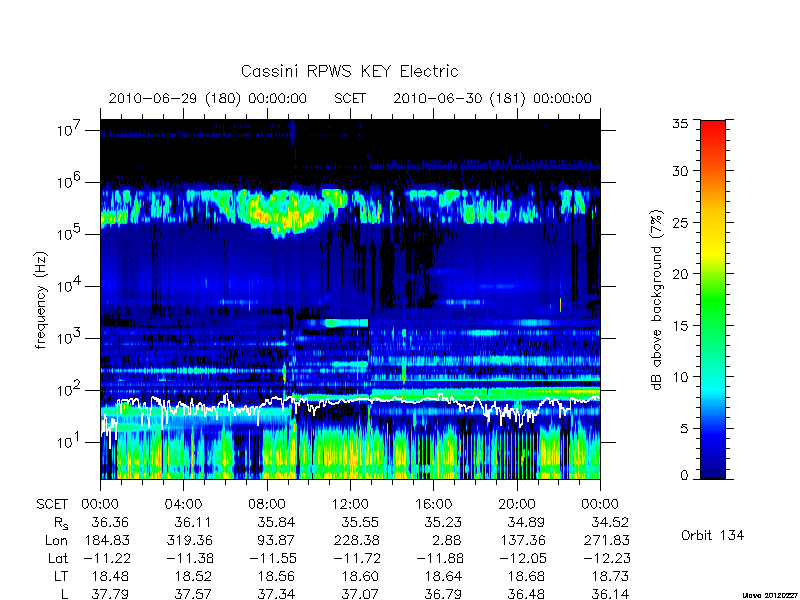The height and width of the screenshot is (600, 800).
Task: Select the end date '2010-06-30 (181) 00:00:00'
Action: pyautogui.click(x=492, y=98)
